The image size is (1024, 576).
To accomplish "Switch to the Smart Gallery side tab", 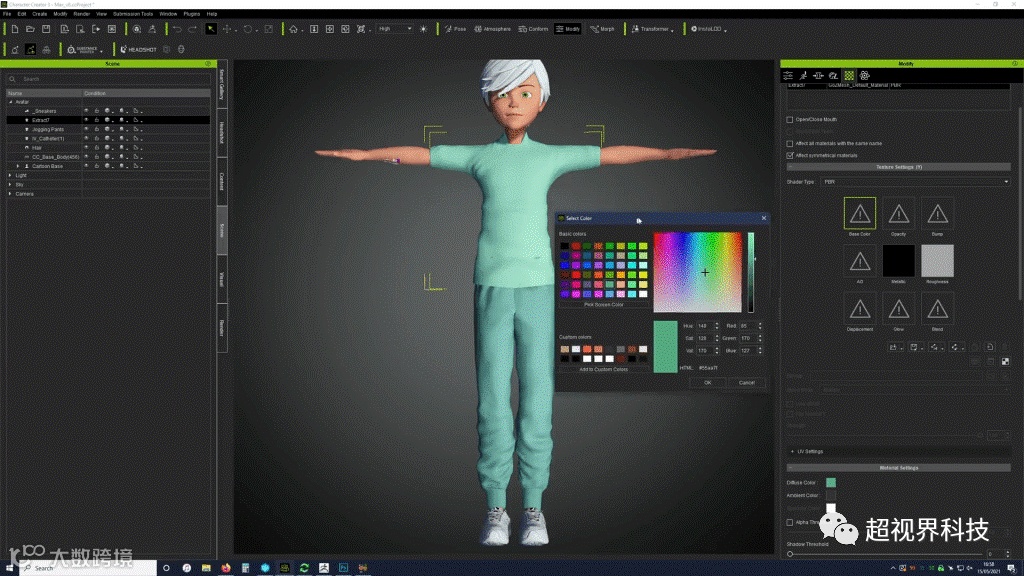I will (x=221, y=88).
